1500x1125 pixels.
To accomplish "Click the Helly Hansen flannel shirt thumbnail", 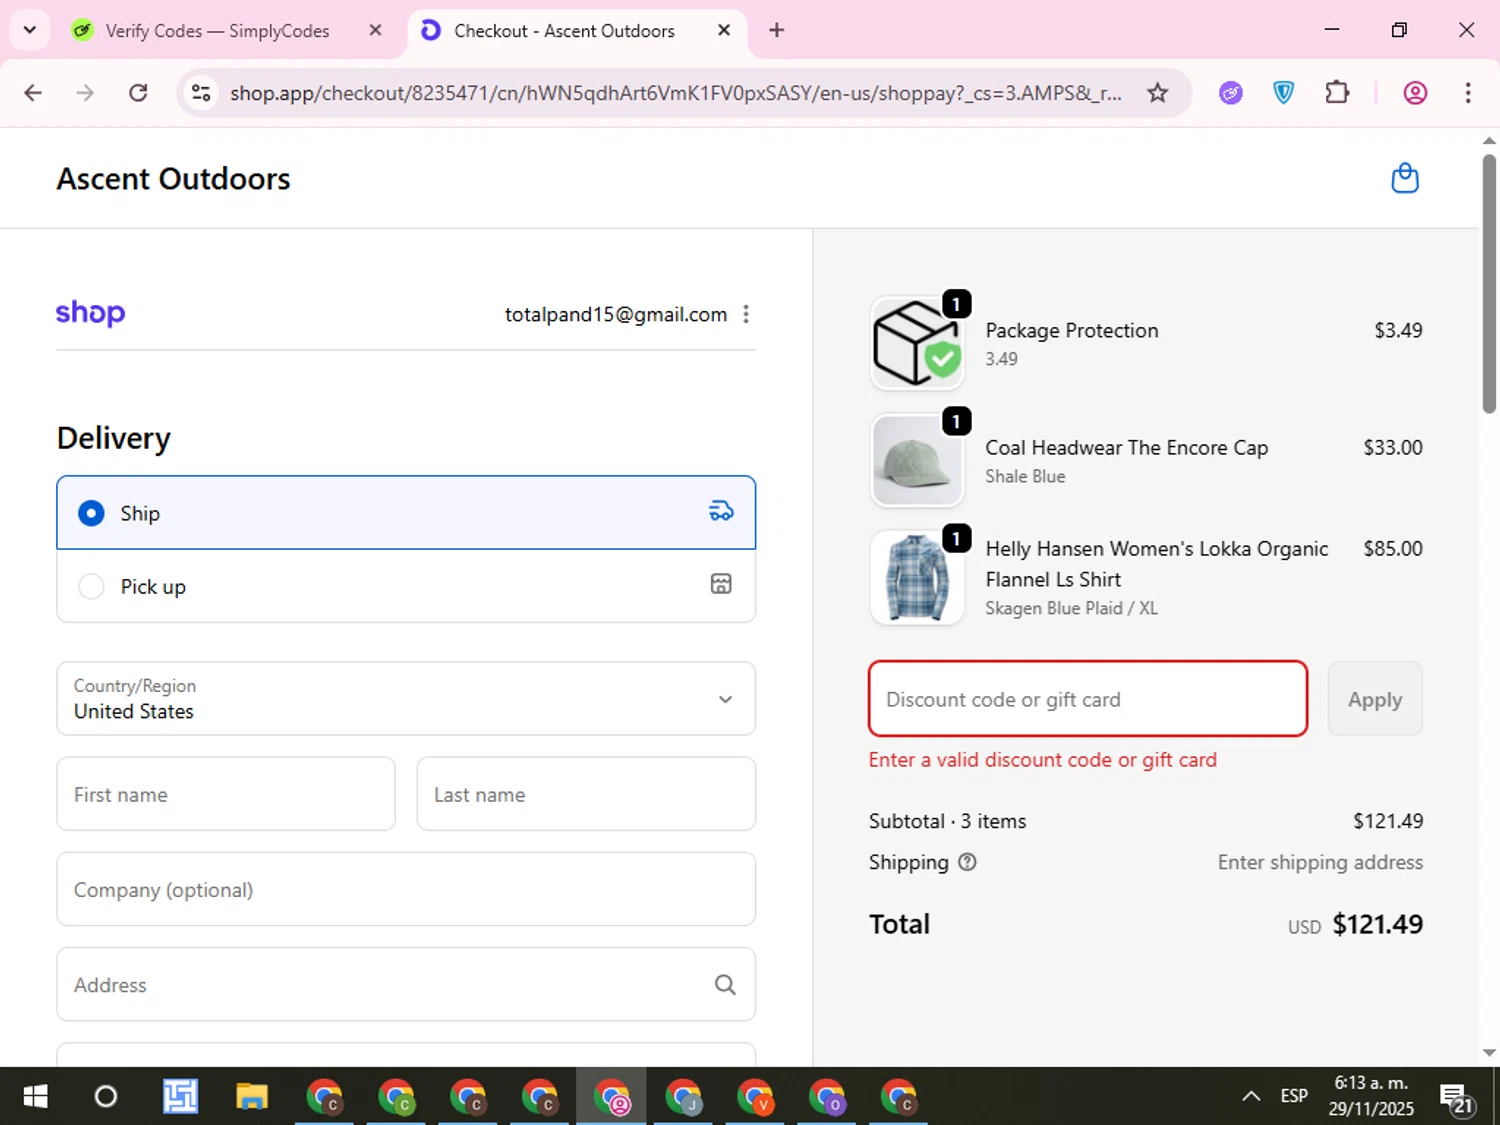I will (917, 577).
